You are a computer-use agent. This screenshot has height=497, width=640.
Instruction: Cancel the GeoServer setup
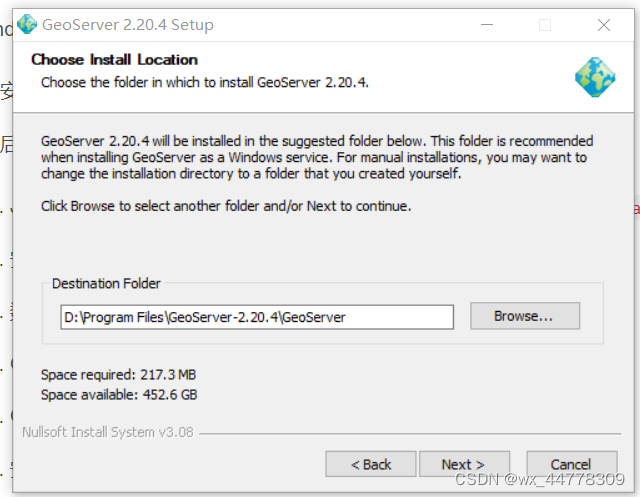click(571, 464)
